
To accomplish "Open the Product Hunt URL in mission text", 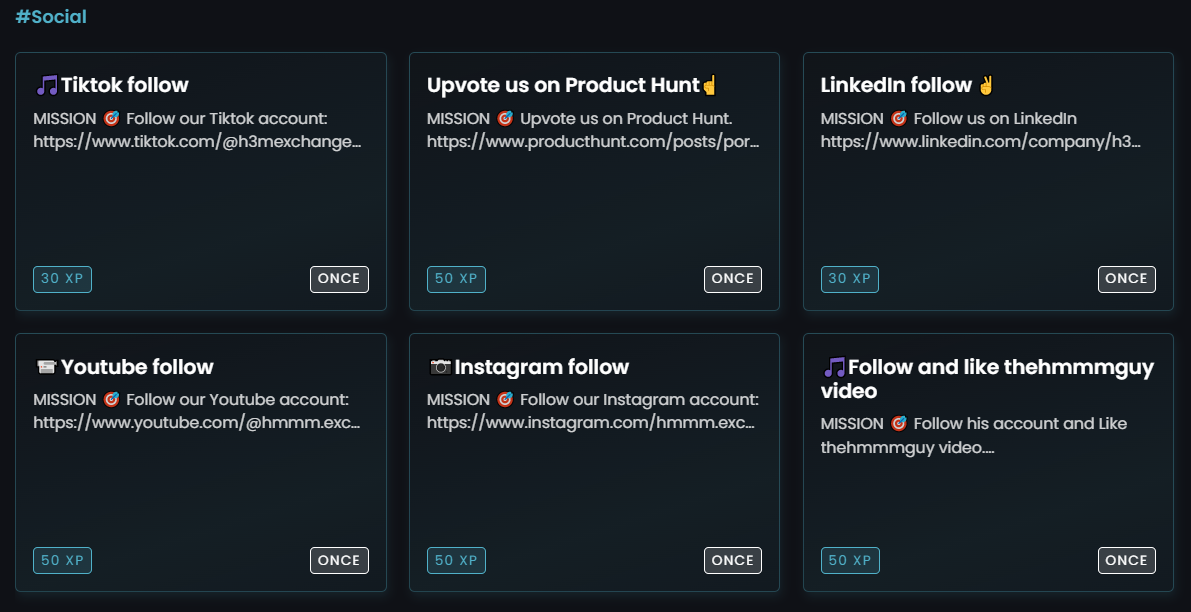I will click(x=593, y=142).
